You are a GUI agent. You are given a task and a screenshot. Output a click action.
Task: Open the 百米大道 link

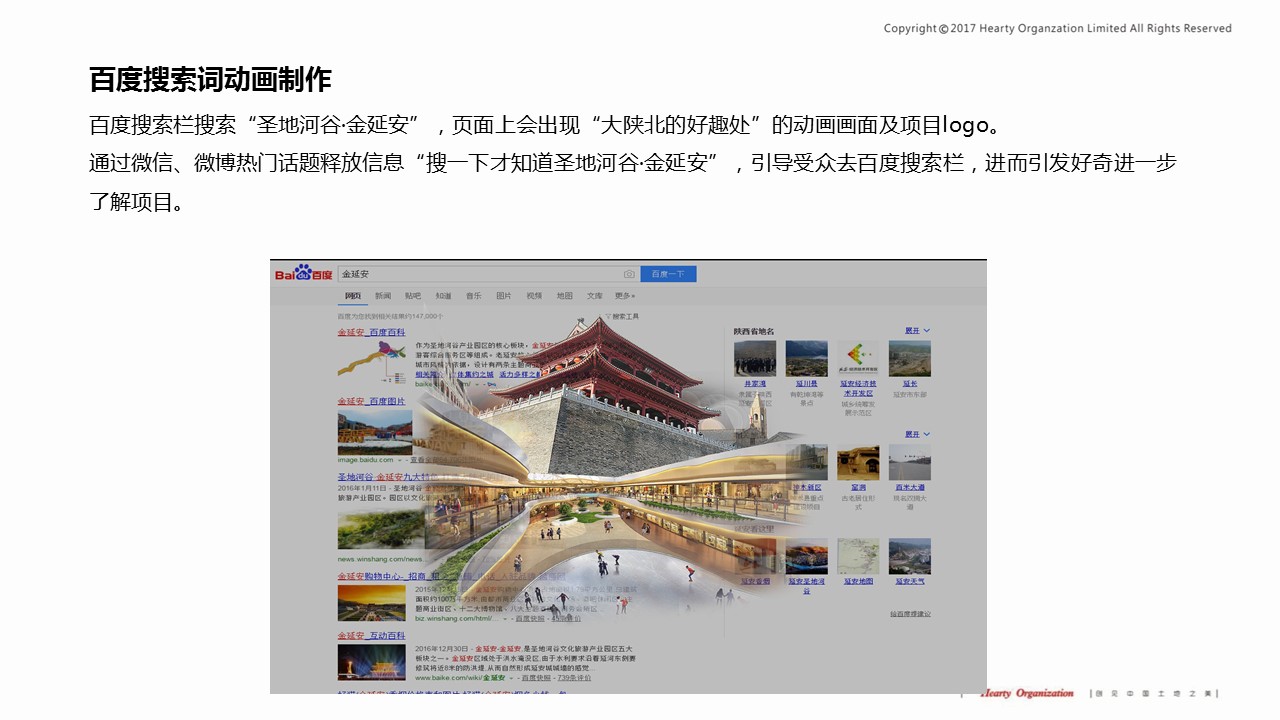coord(910,487)
